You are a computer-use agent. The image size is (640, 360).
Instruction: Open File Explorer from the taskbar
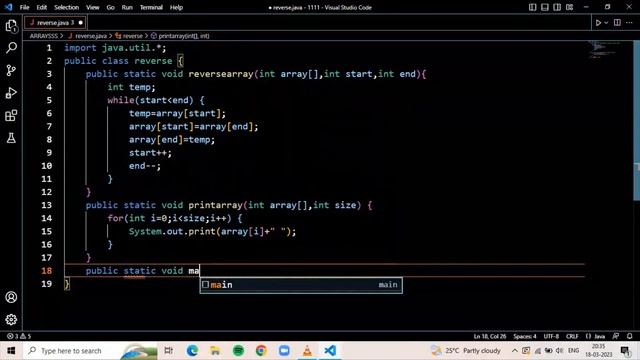tap(215, 350)
